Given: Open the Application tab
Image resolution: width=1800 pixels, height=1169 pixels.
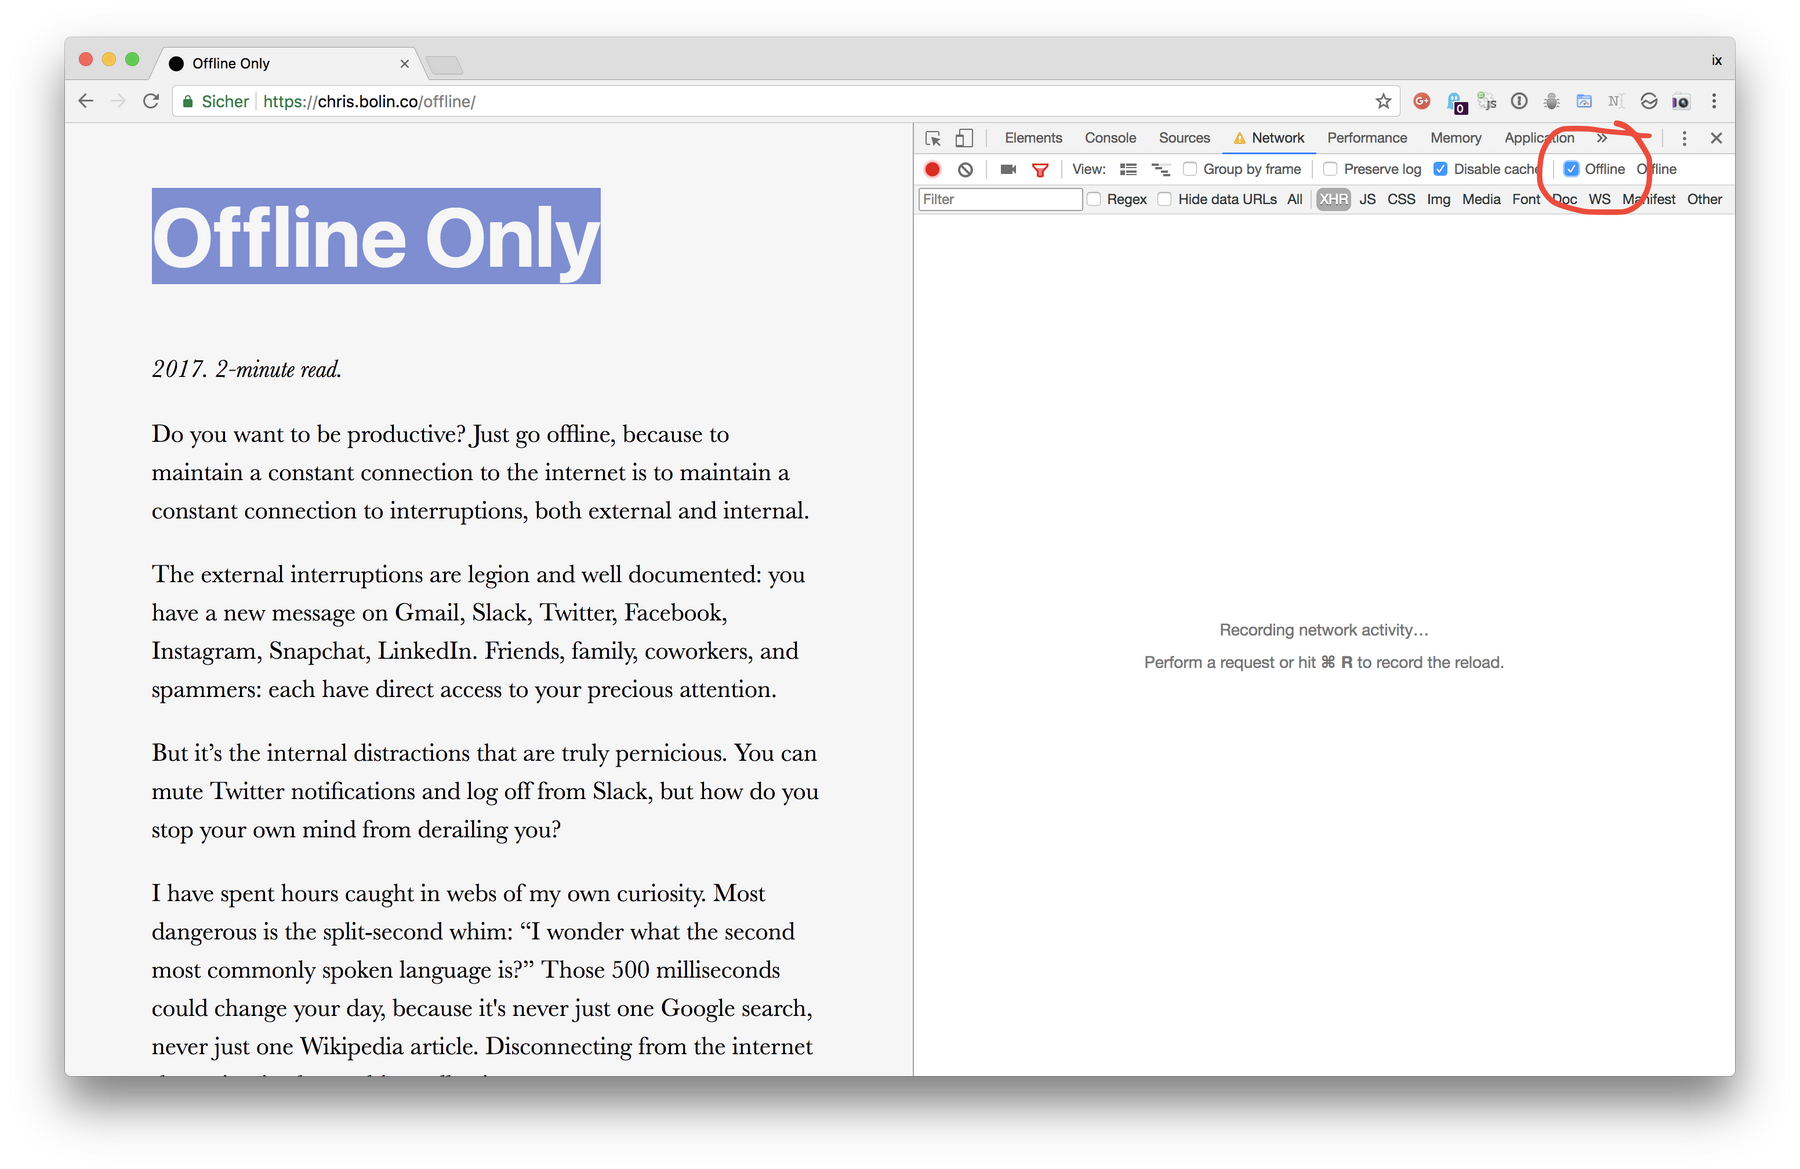Looking at the screenshot, I should point(1539,138).
